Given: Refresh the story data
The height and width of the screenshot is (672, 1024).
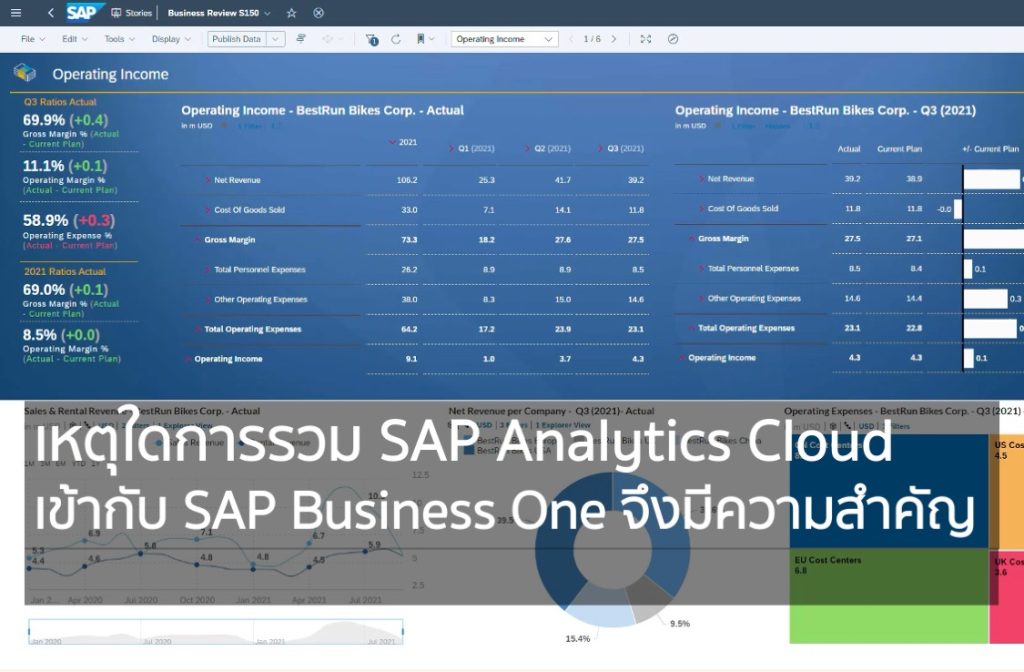Looking at the screenshot, I should pyautogui.click(x=396, y=39).
